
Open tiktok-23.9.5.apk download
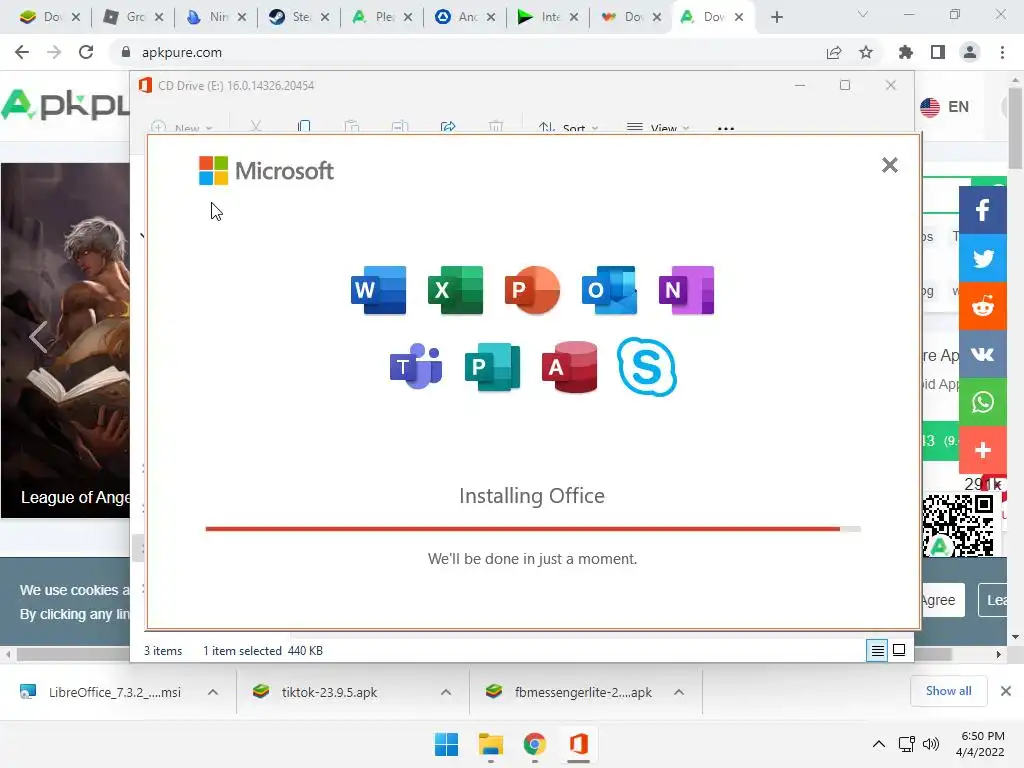315,692
